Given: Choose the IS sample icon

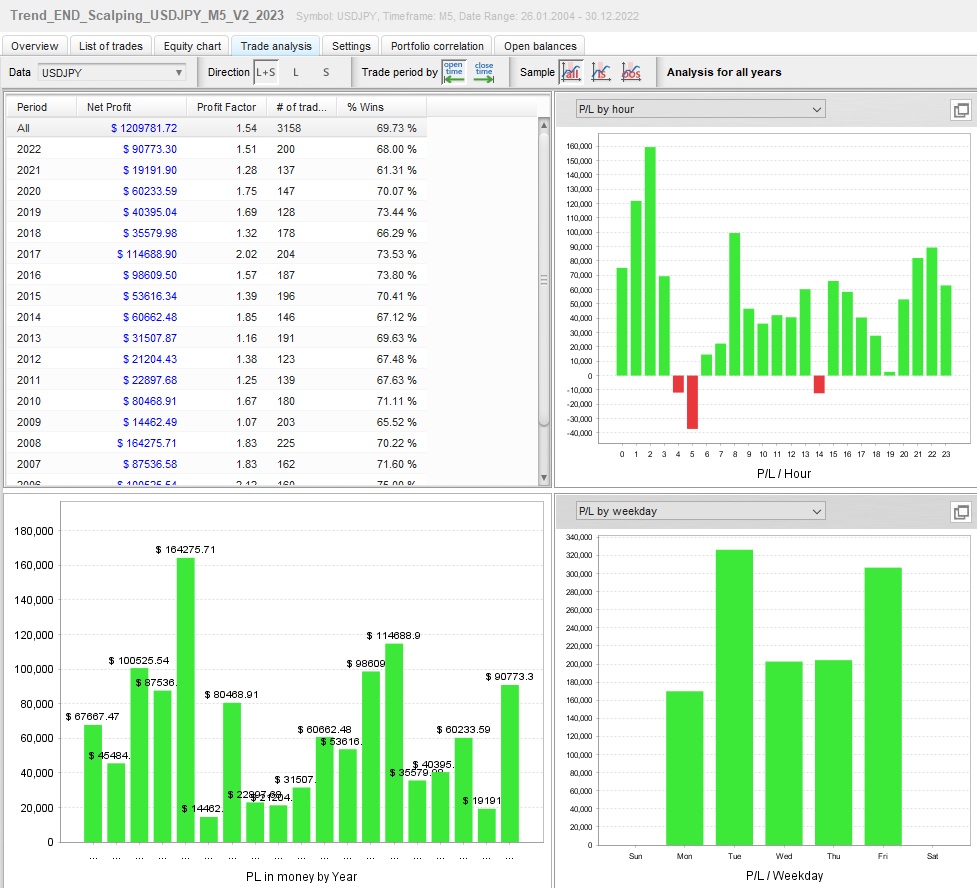Looking at the screenshot, I should [x=601, y=72].
